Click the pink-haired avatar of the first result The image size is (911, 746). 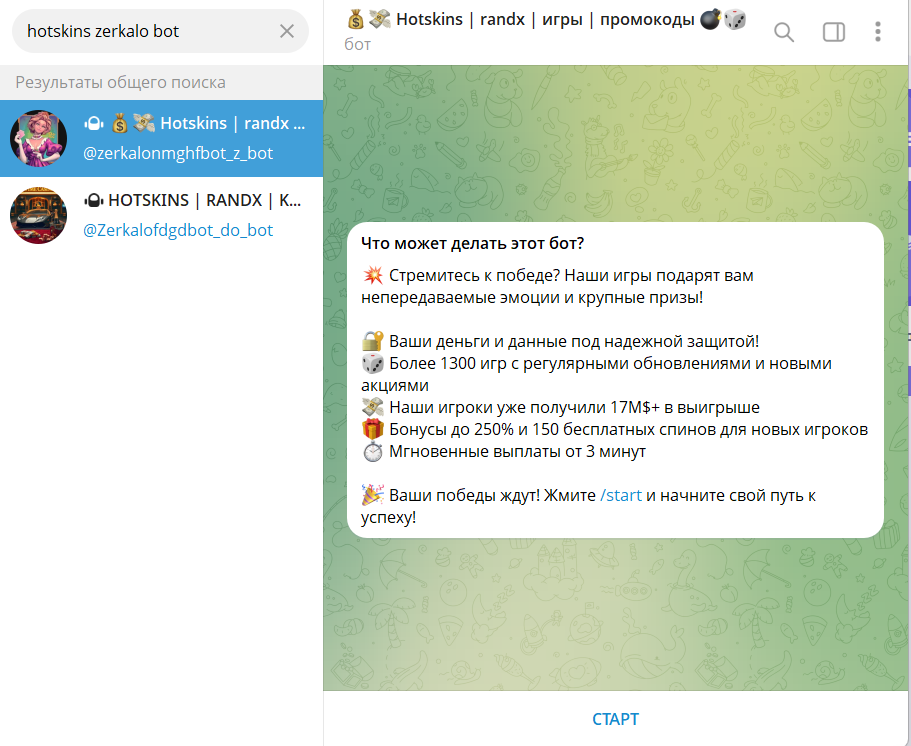tap(38, 139)
